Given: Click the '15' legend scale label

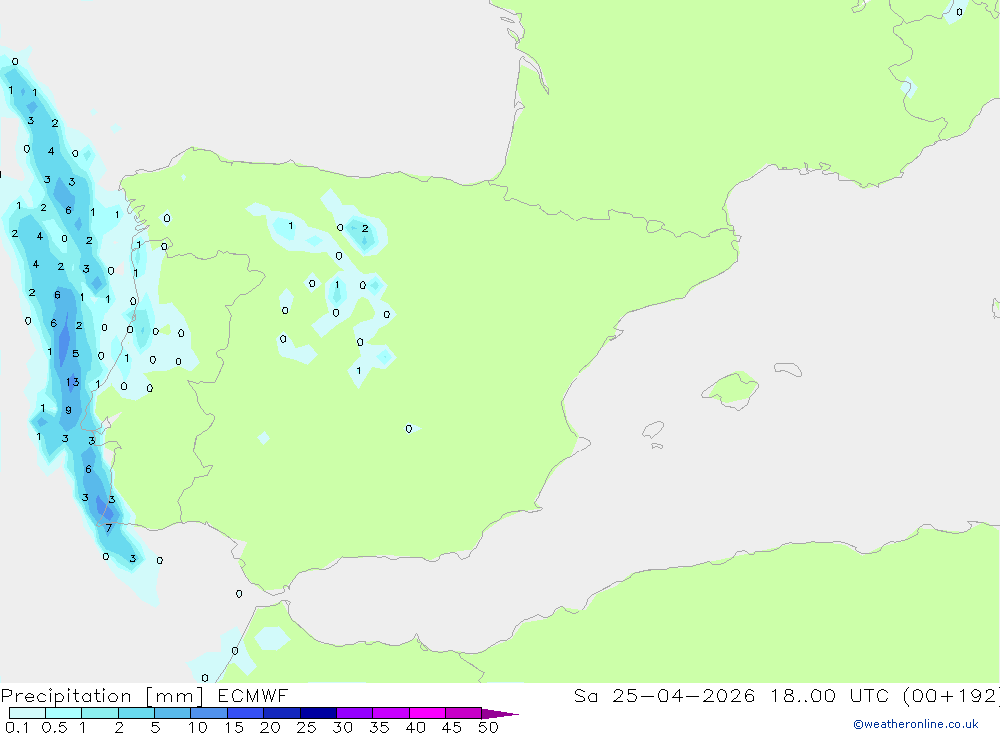Looking at the screenshot, I should [234, 727].
